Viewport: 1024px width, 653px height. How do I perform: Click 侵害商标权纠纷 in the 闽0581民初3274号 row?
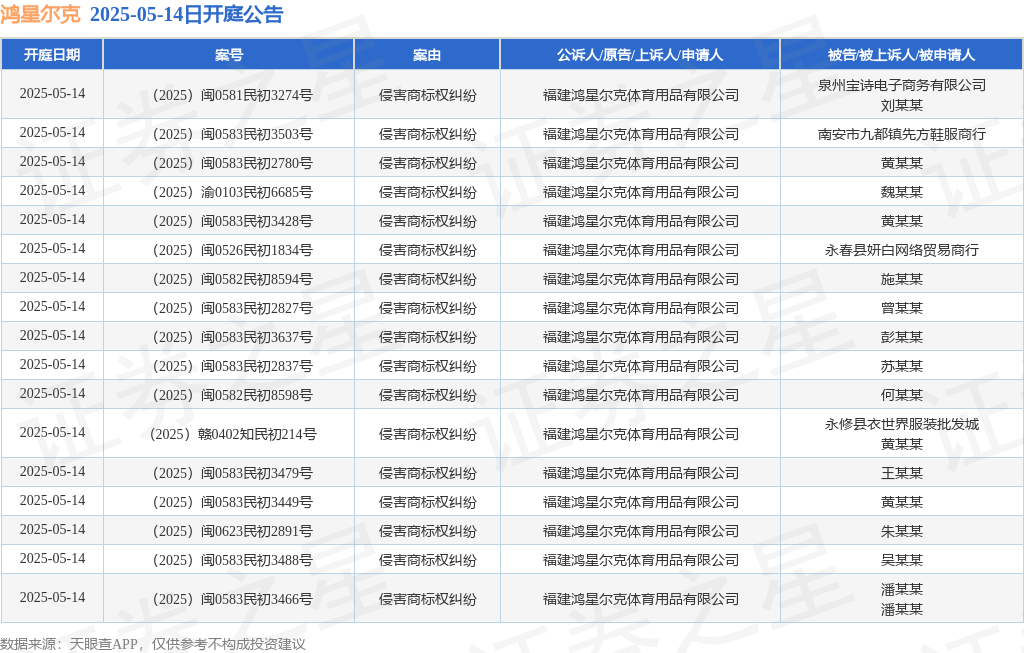[x=428, y=95]
